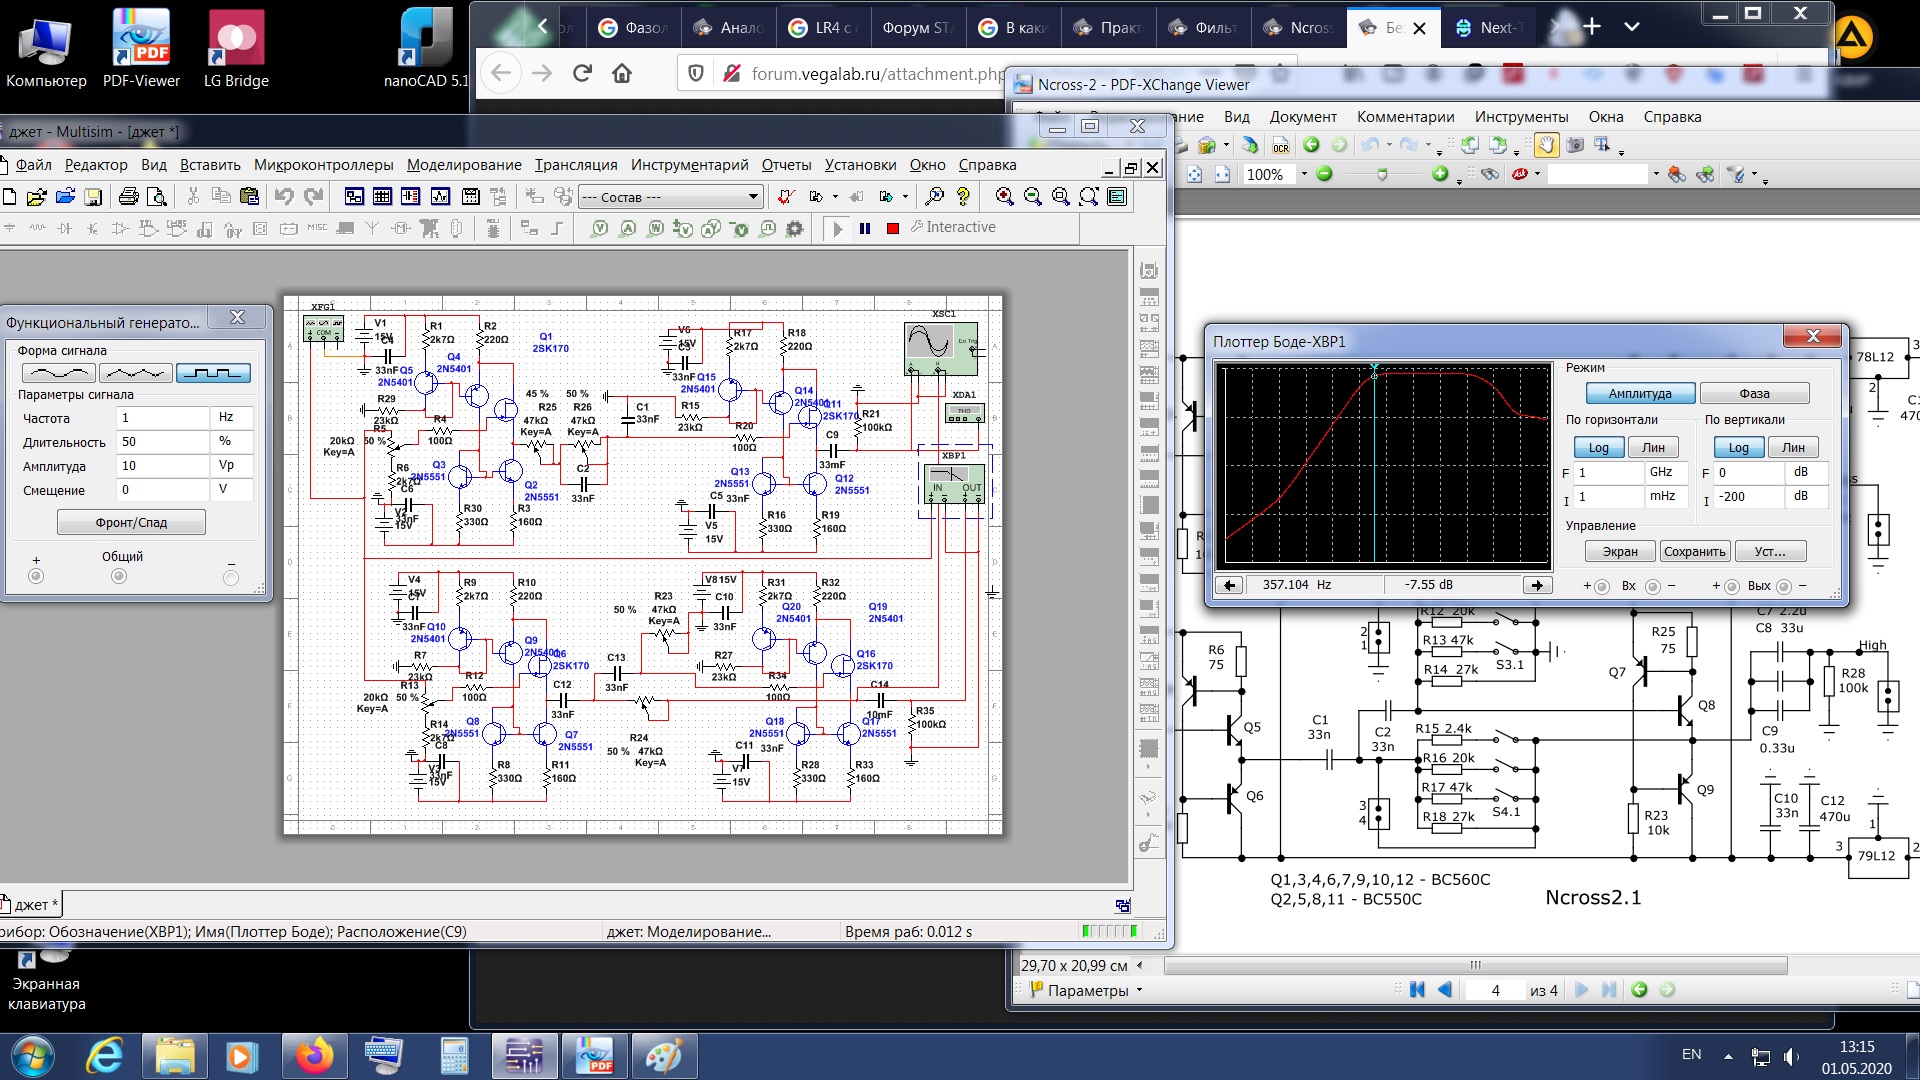Stop the Multisim simulation
This screenshot has height=1080, width=1920.
[893, 228]
